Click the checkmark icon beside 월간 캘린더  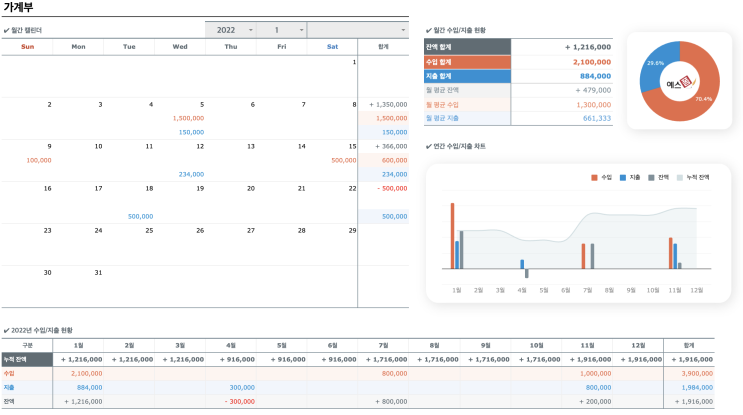pyautogui.click(x=6, y=31)
